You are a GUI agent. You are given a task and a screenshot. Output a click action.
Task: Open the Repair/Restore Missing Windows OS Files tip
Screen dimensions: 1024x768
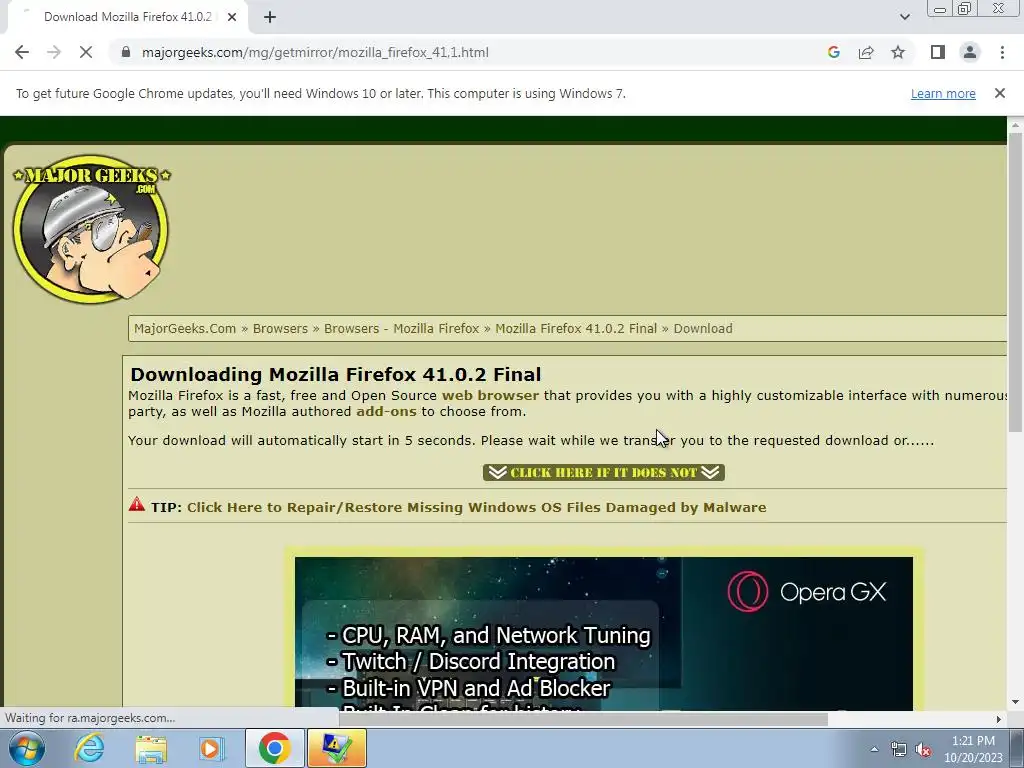point(477,507)
